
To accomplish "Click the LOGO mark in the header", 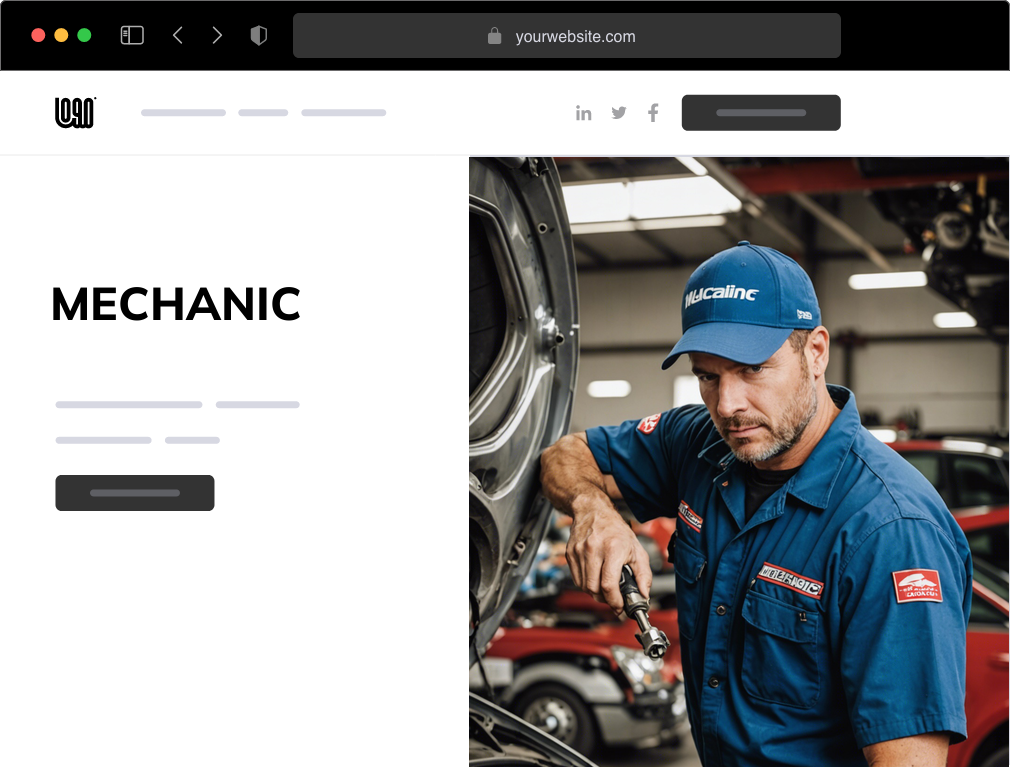I will (74, 112).
